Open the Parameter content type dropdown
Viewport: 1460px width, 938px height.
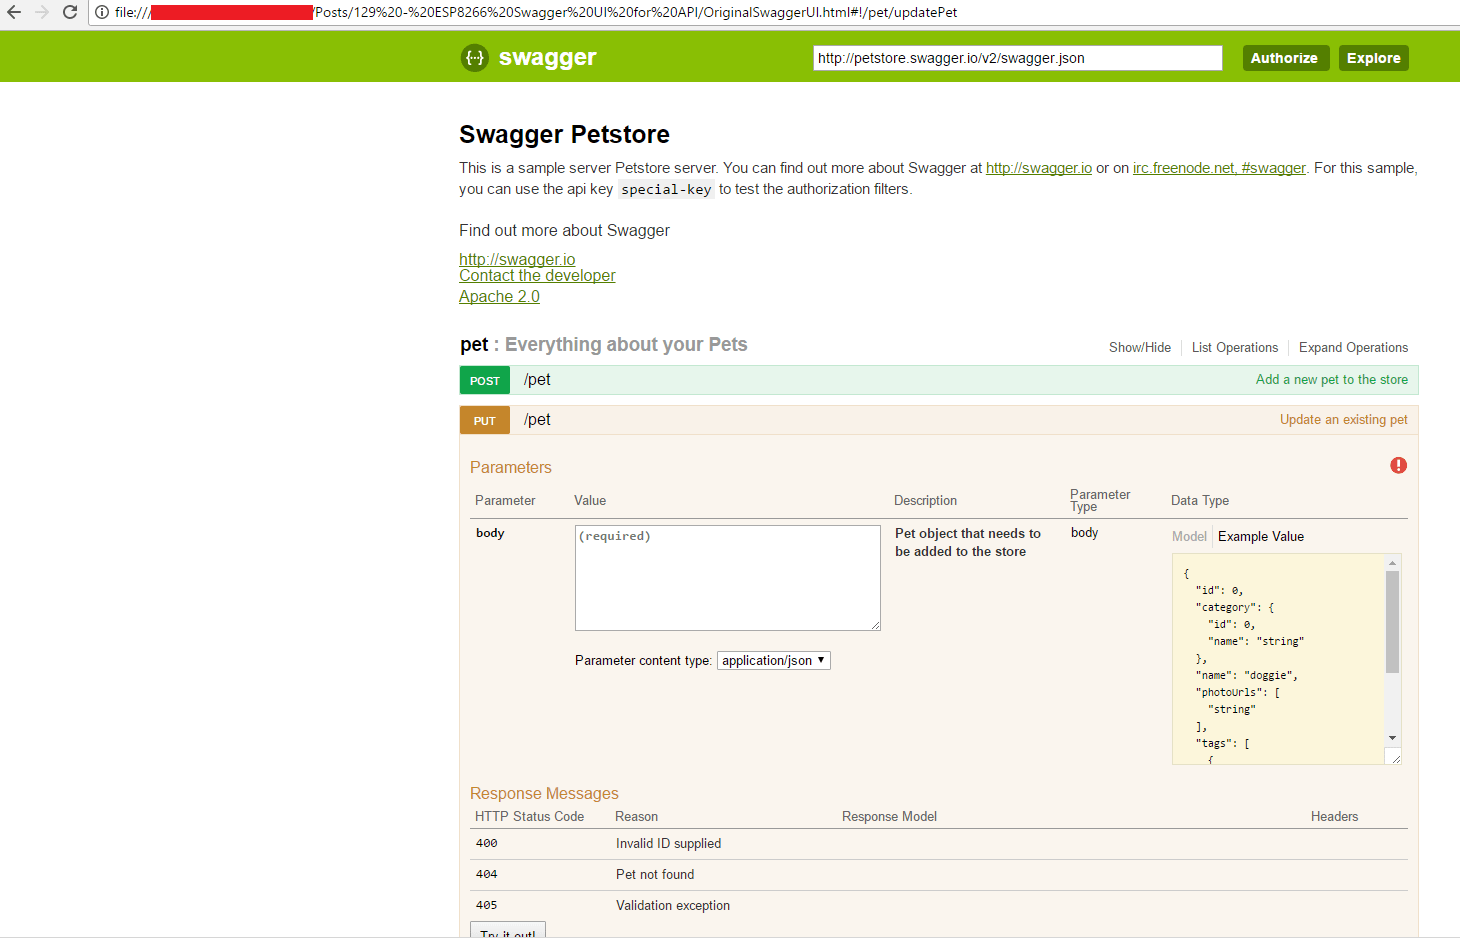773,660
